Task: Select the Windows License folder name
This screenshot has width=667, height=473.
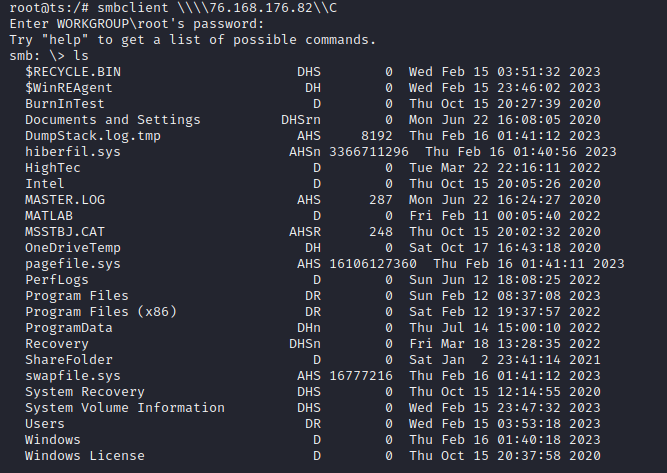Action: tap(85, 456)
